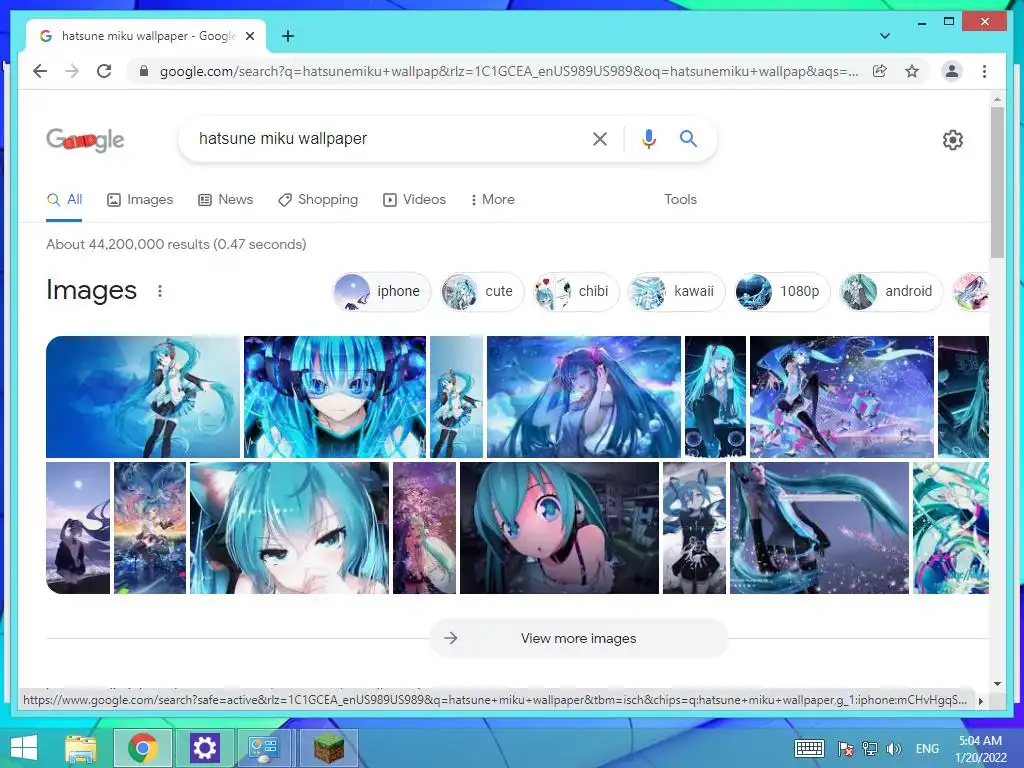1024x768 pixels.
Task: Clear the search box text
Action: click(600, 138)
